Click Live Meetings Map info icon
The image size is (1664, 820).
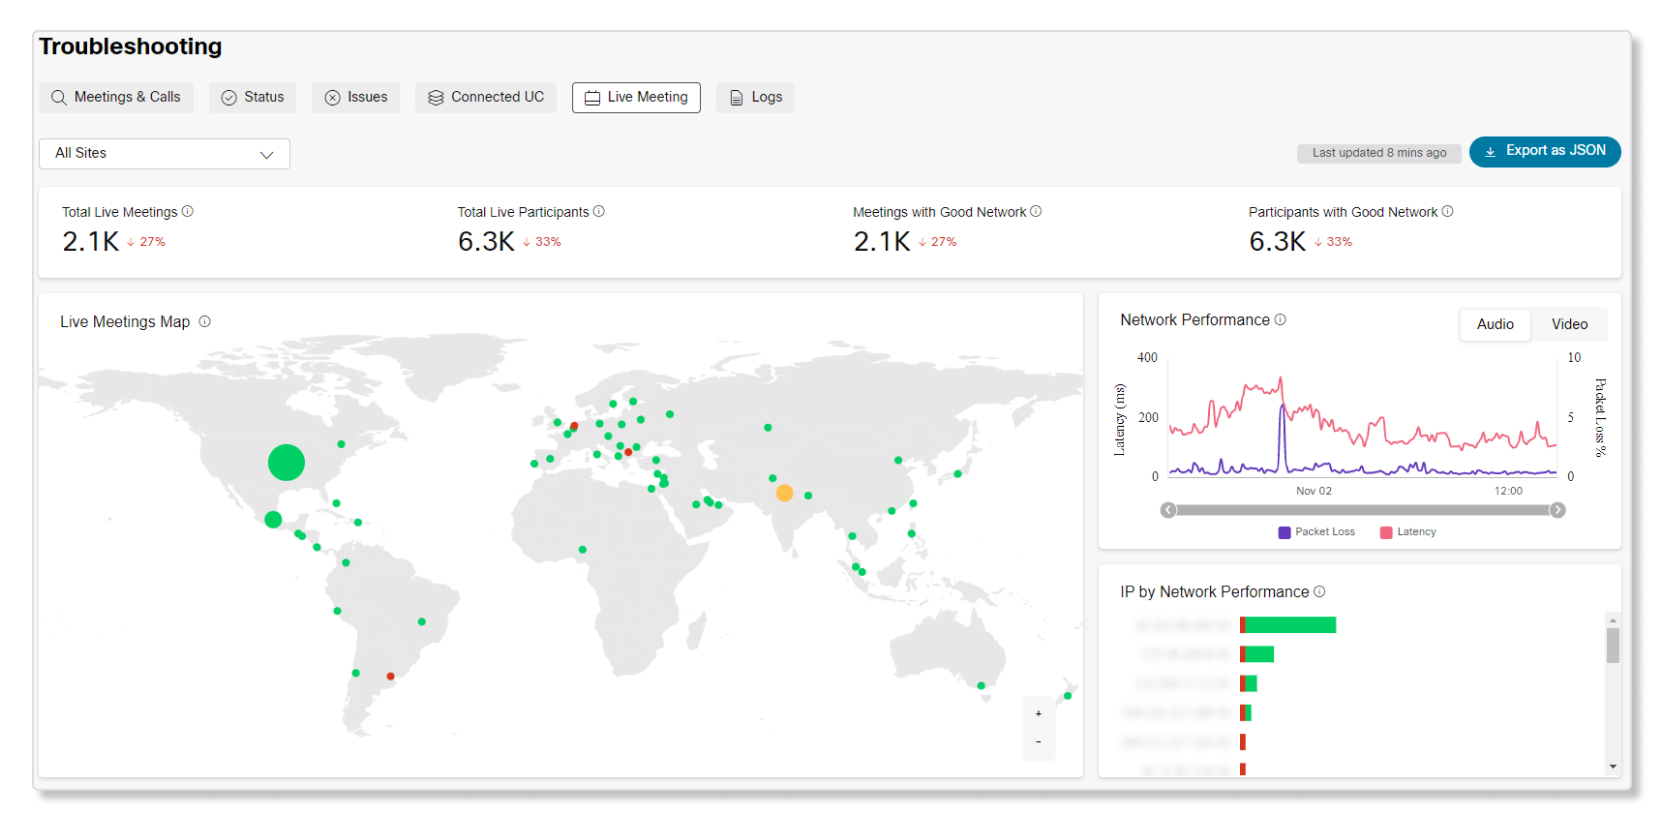205,322
